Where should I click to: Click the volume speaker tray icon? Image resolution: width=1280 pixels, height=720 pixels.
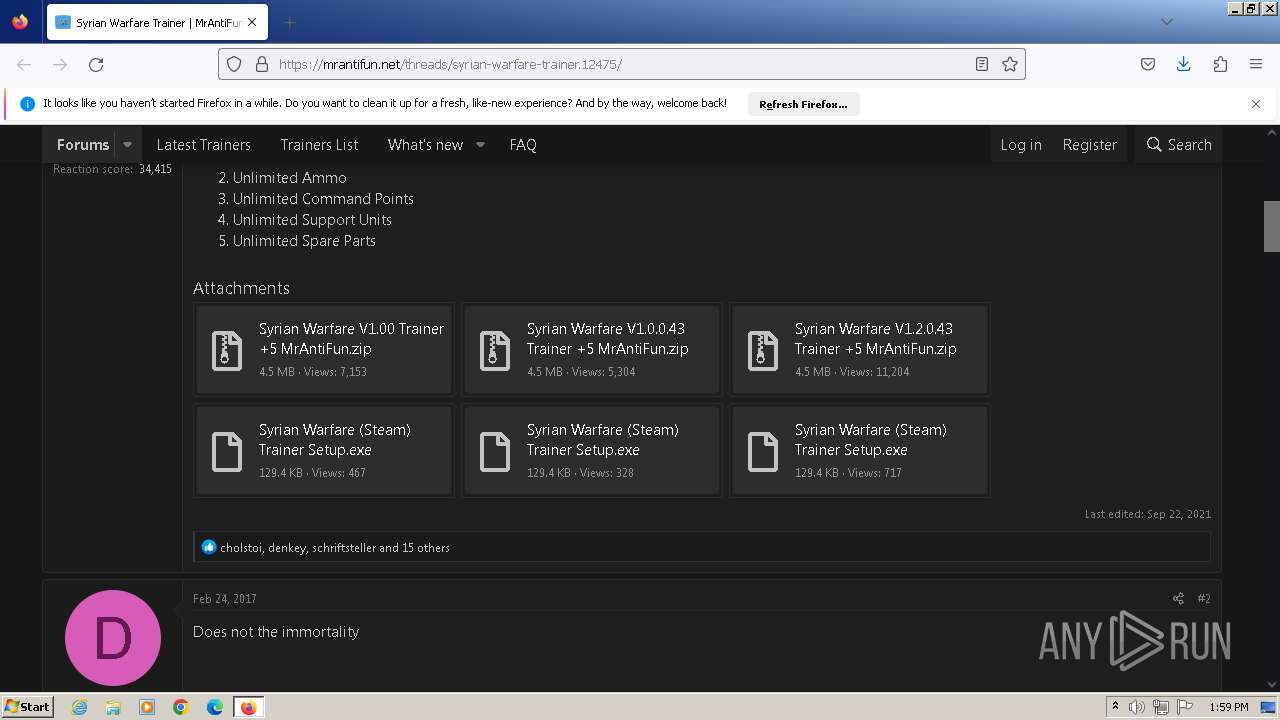(1137, 707)
